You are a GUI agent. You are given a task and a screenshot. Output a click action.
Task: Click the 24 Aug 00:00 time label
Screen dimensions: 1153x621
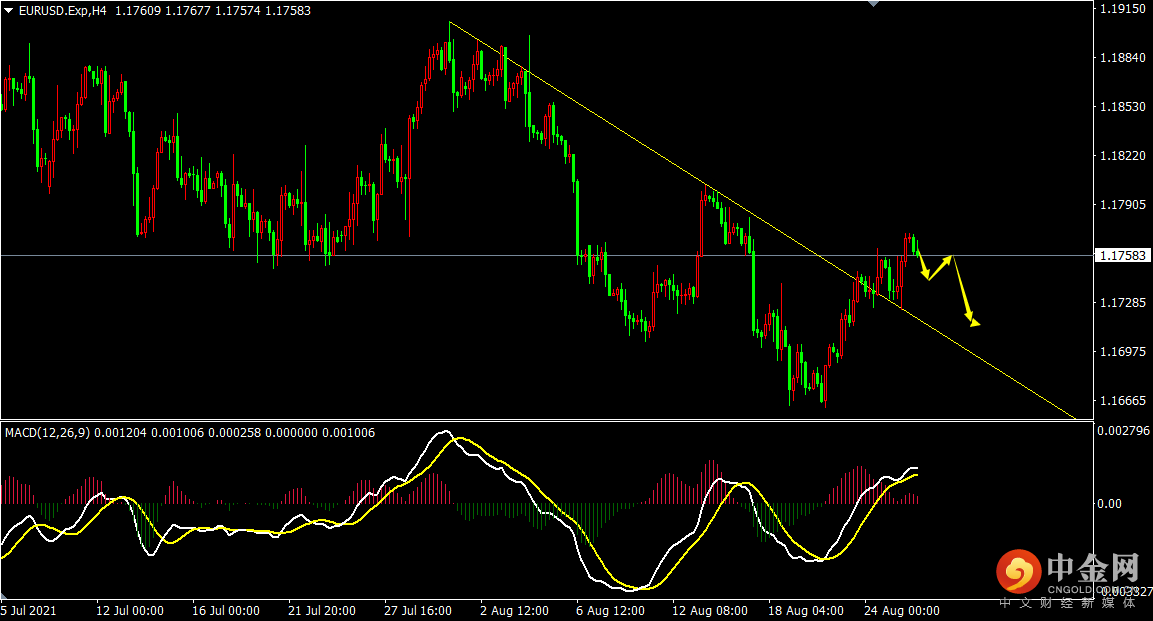[902, 611]
